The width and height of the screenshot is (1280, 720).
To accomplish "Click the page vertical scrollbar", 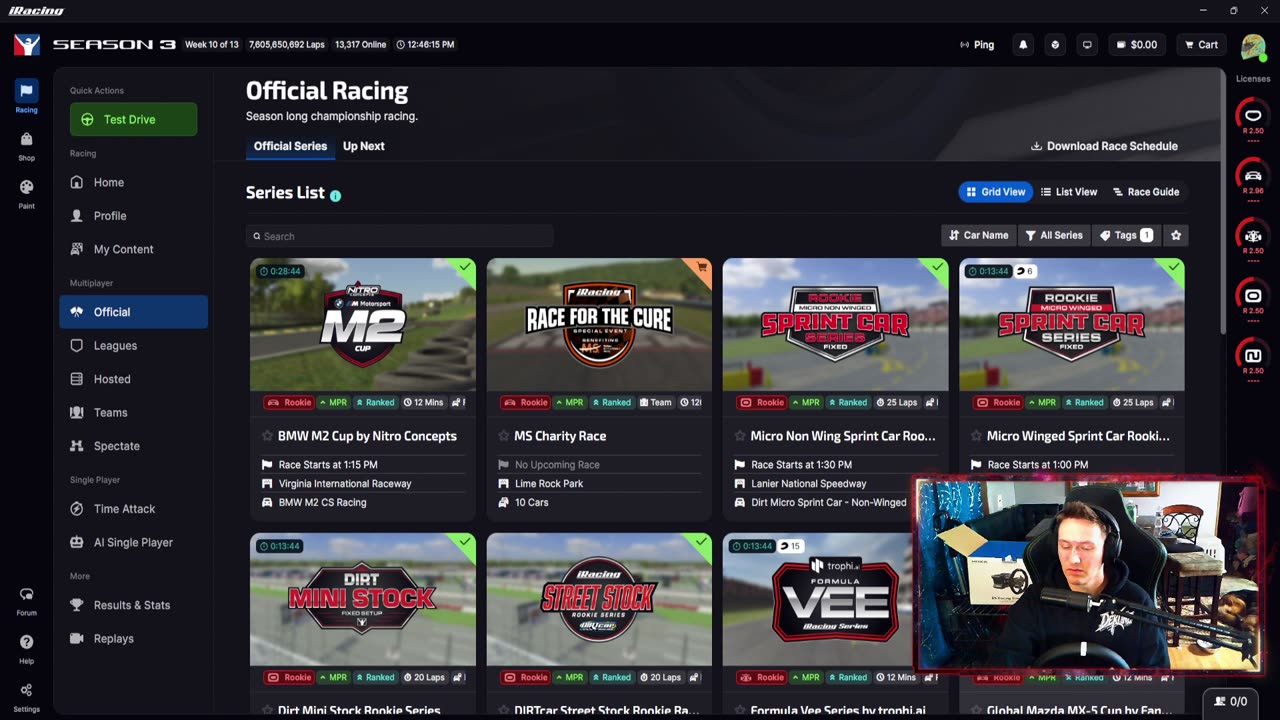I will point(1221,200).
